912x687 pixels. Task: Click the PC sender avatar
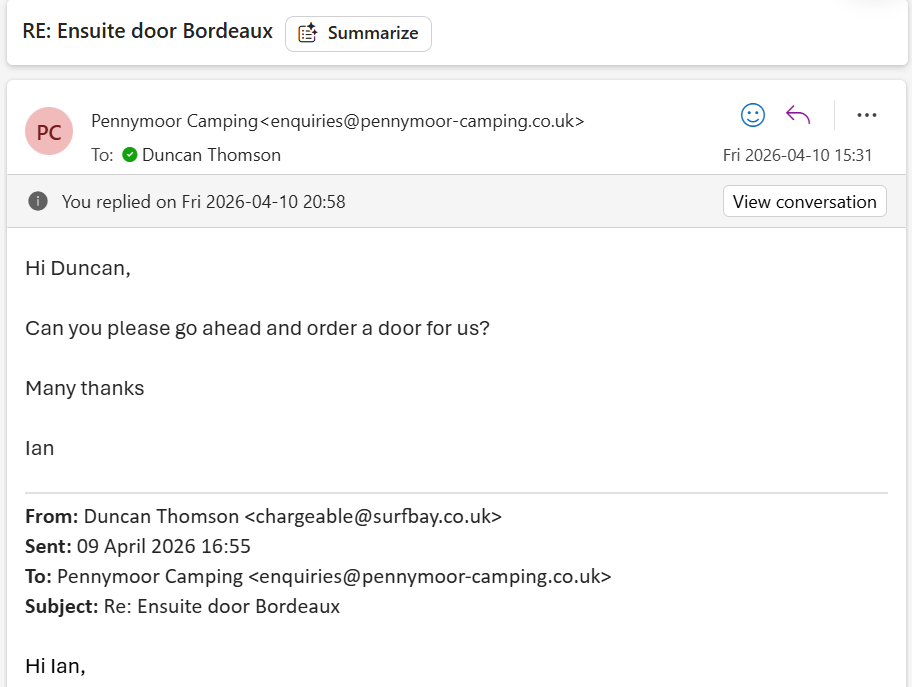(x=49, y=132)
